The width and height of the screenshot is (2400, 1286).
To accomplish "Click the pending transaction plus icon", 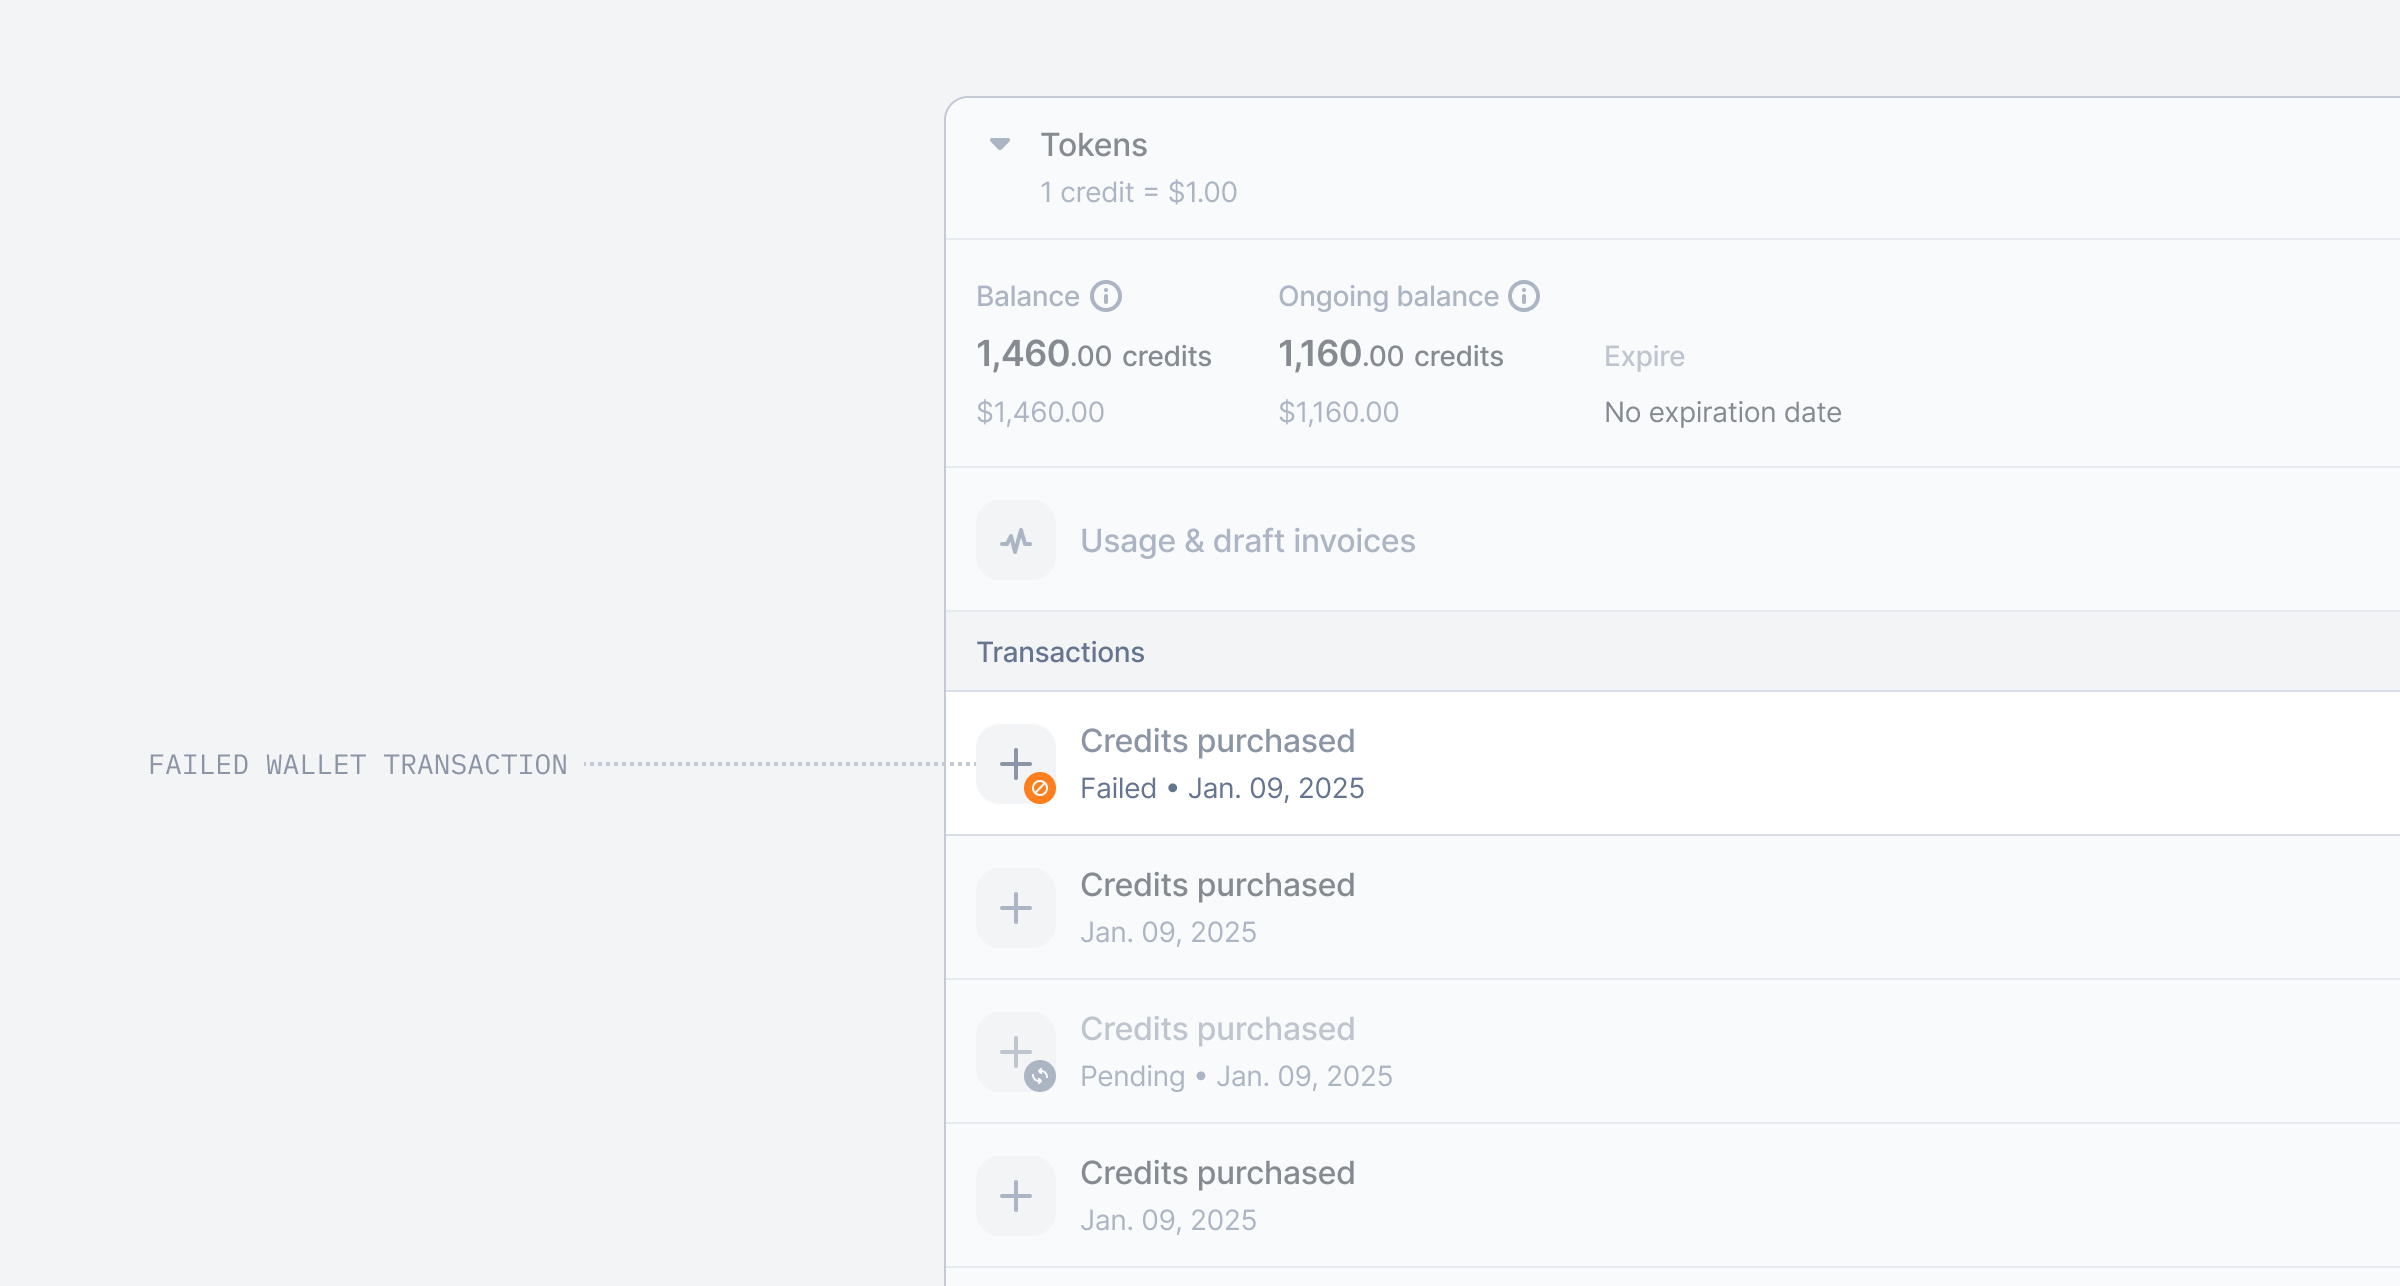I will (1014, 1050).
